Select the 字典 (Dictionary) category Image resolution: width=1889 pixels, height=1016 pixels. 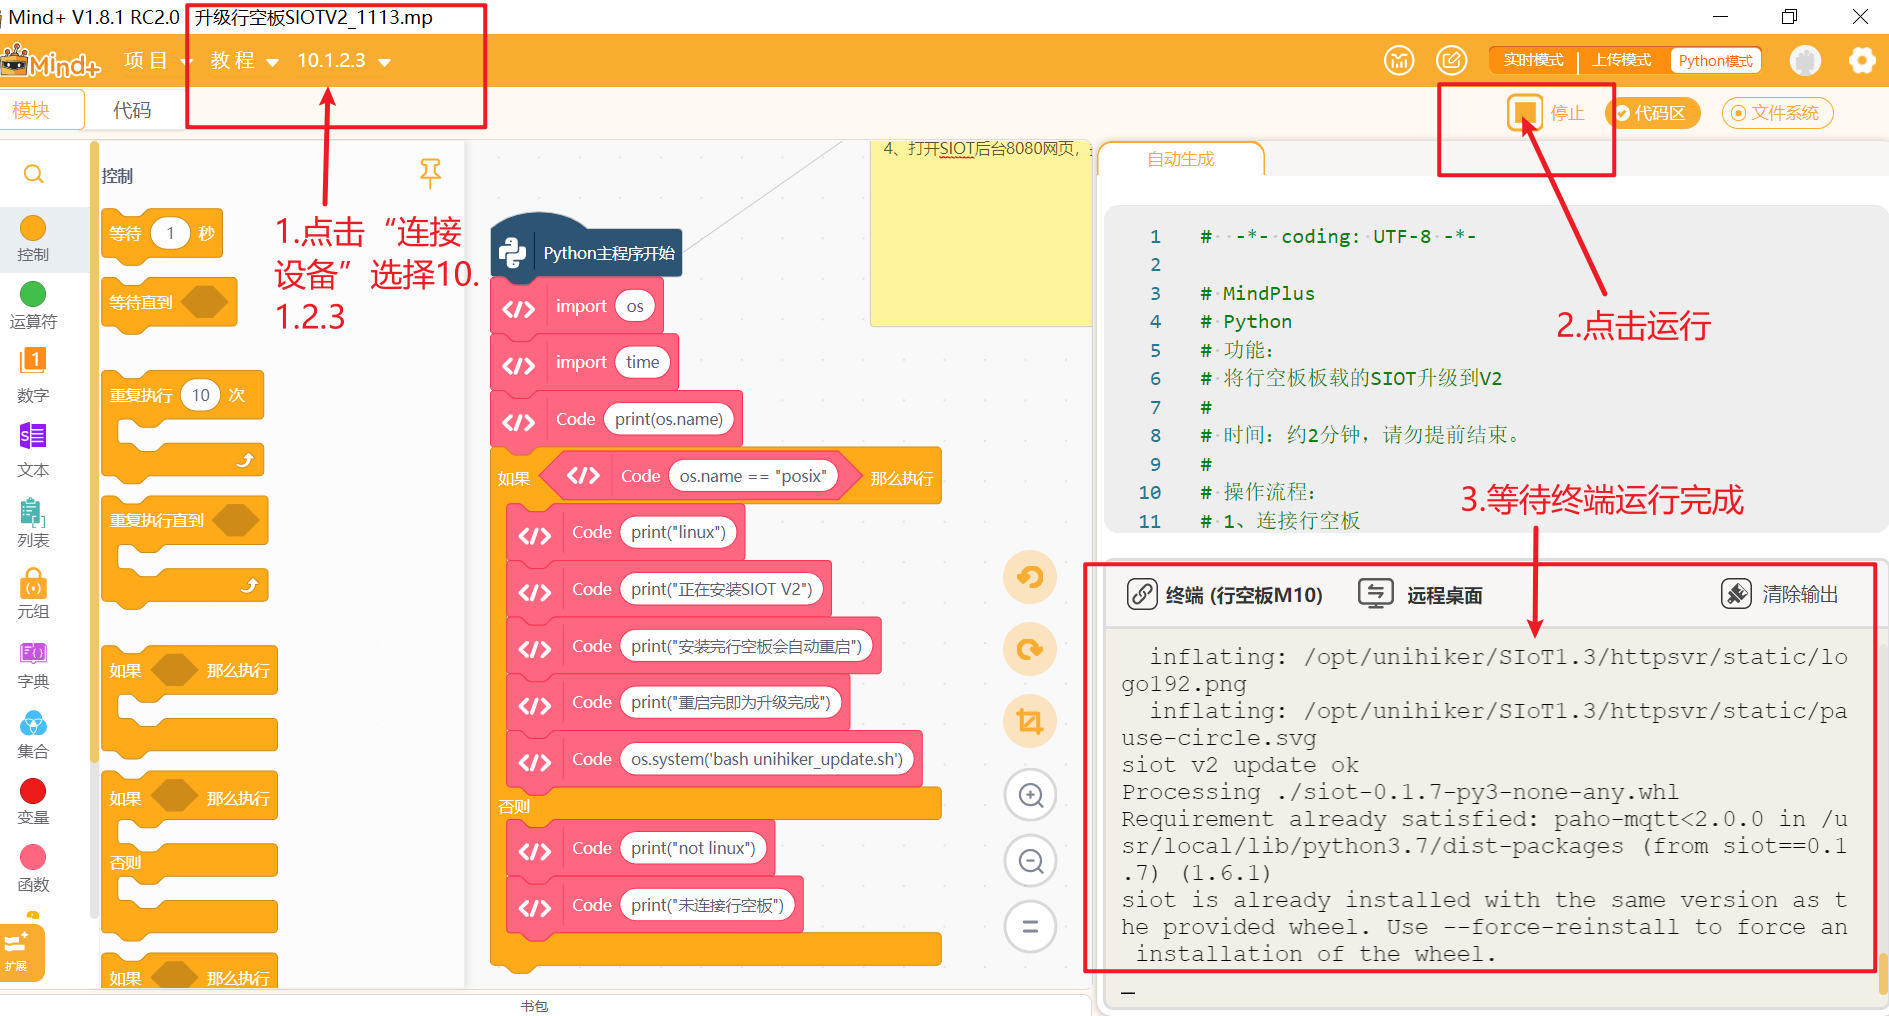pyautogui.click(x=33, y=665)
